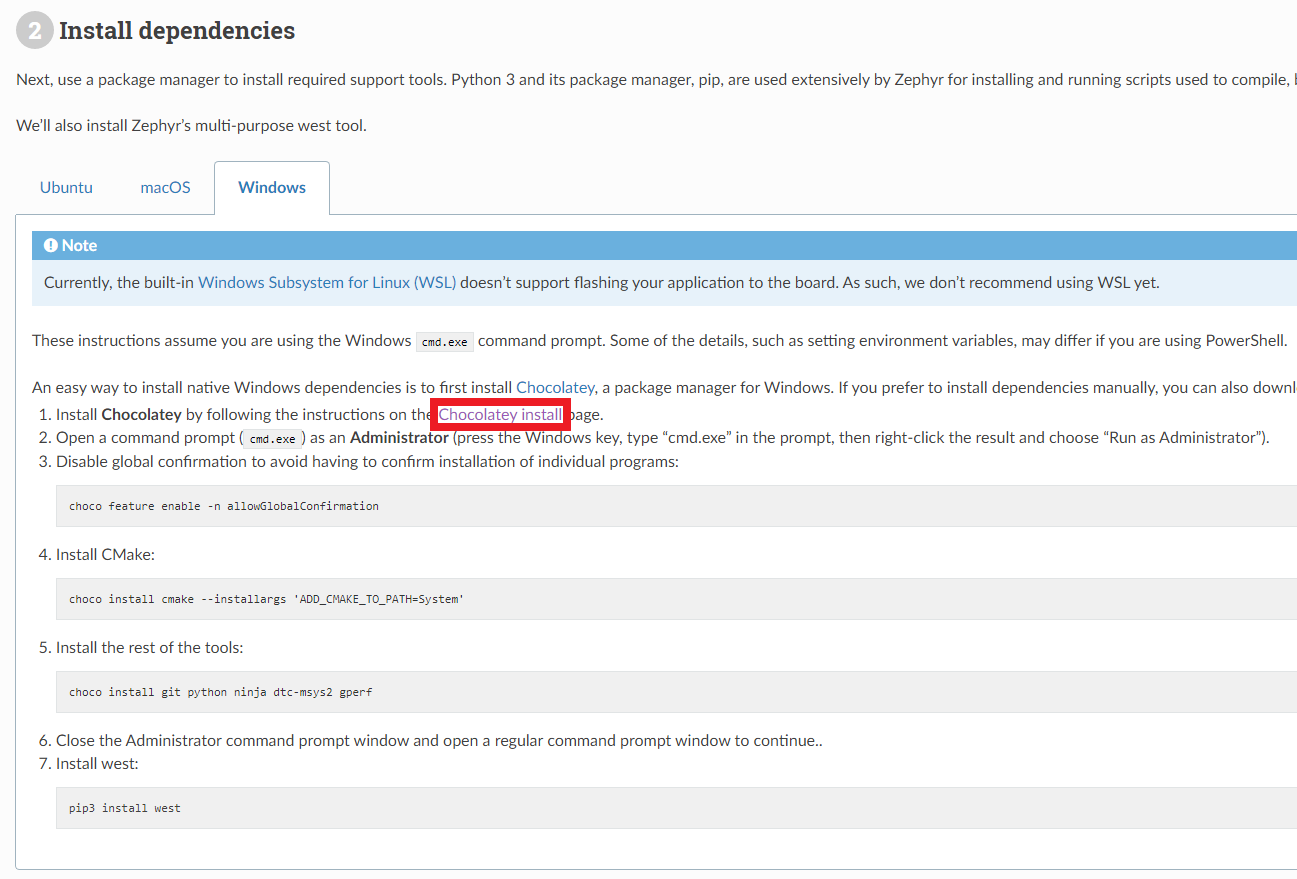The width and height of the screenshot is (1297, 879).
Task: Click the Install dependencies heading
Action: 177,31
